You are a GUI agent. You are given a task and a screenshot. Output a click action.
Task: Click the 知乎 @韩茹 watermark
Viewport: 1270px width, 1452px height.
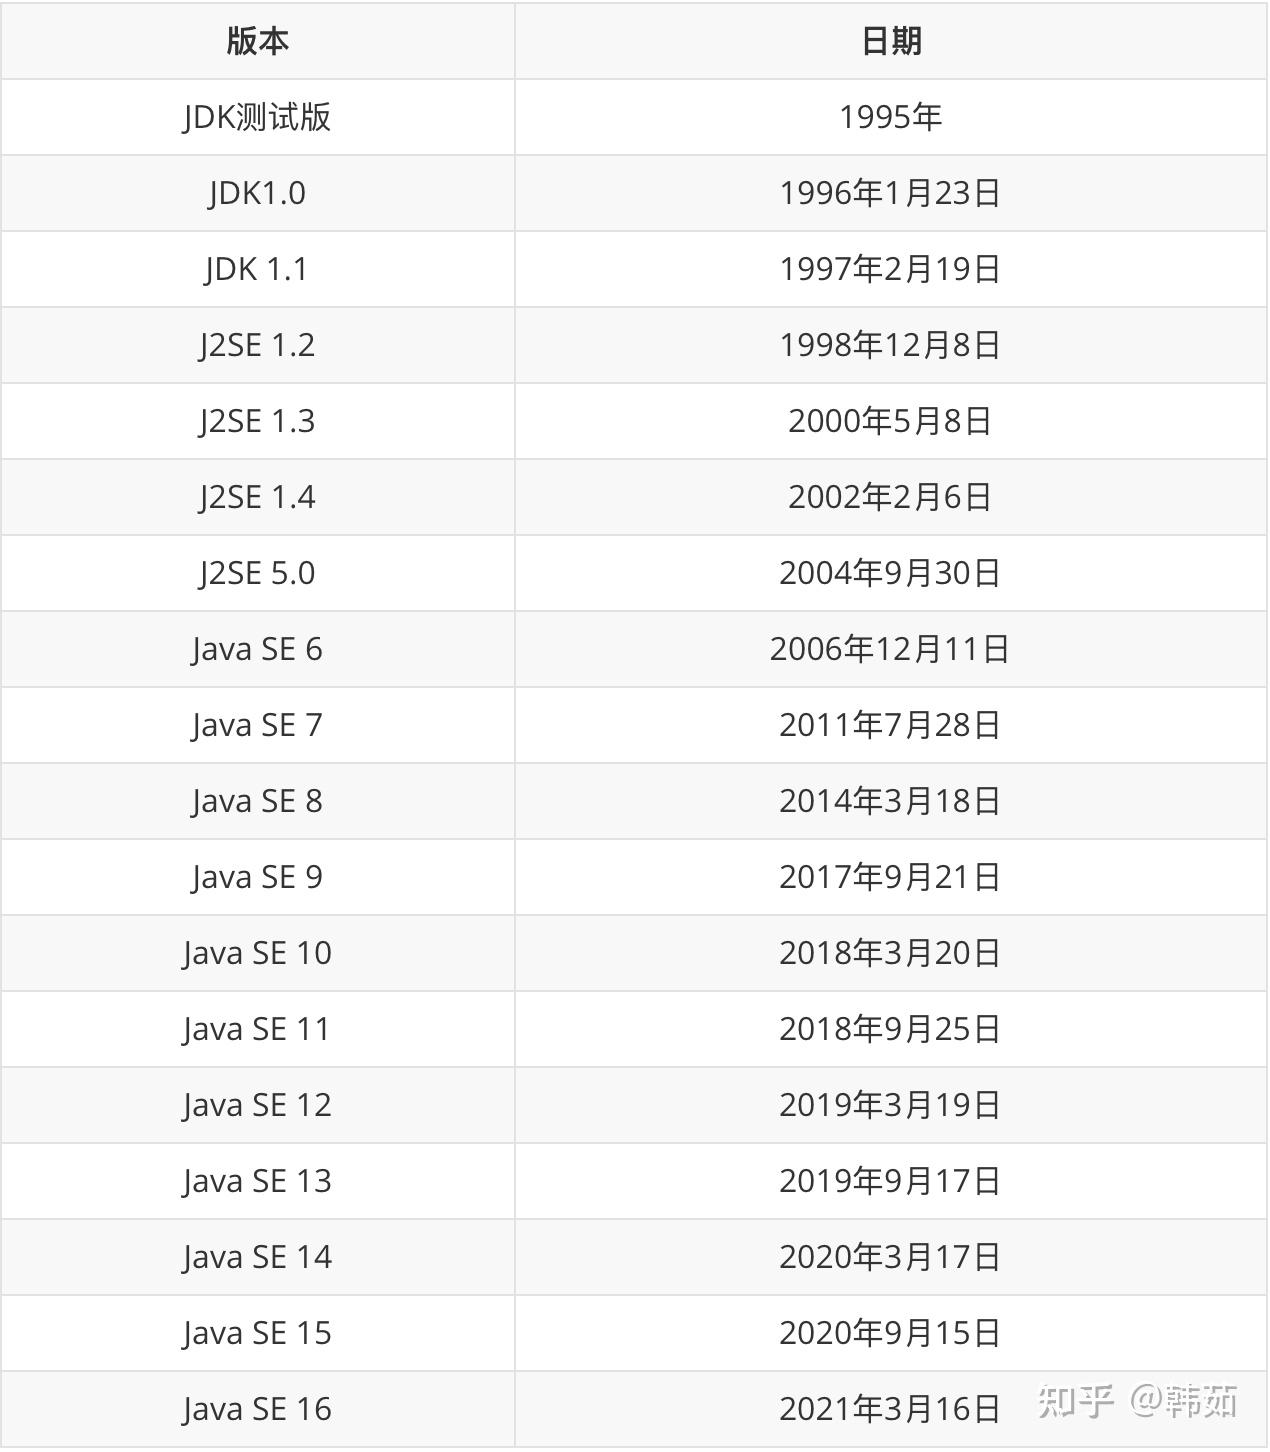coord(1138,1400)
